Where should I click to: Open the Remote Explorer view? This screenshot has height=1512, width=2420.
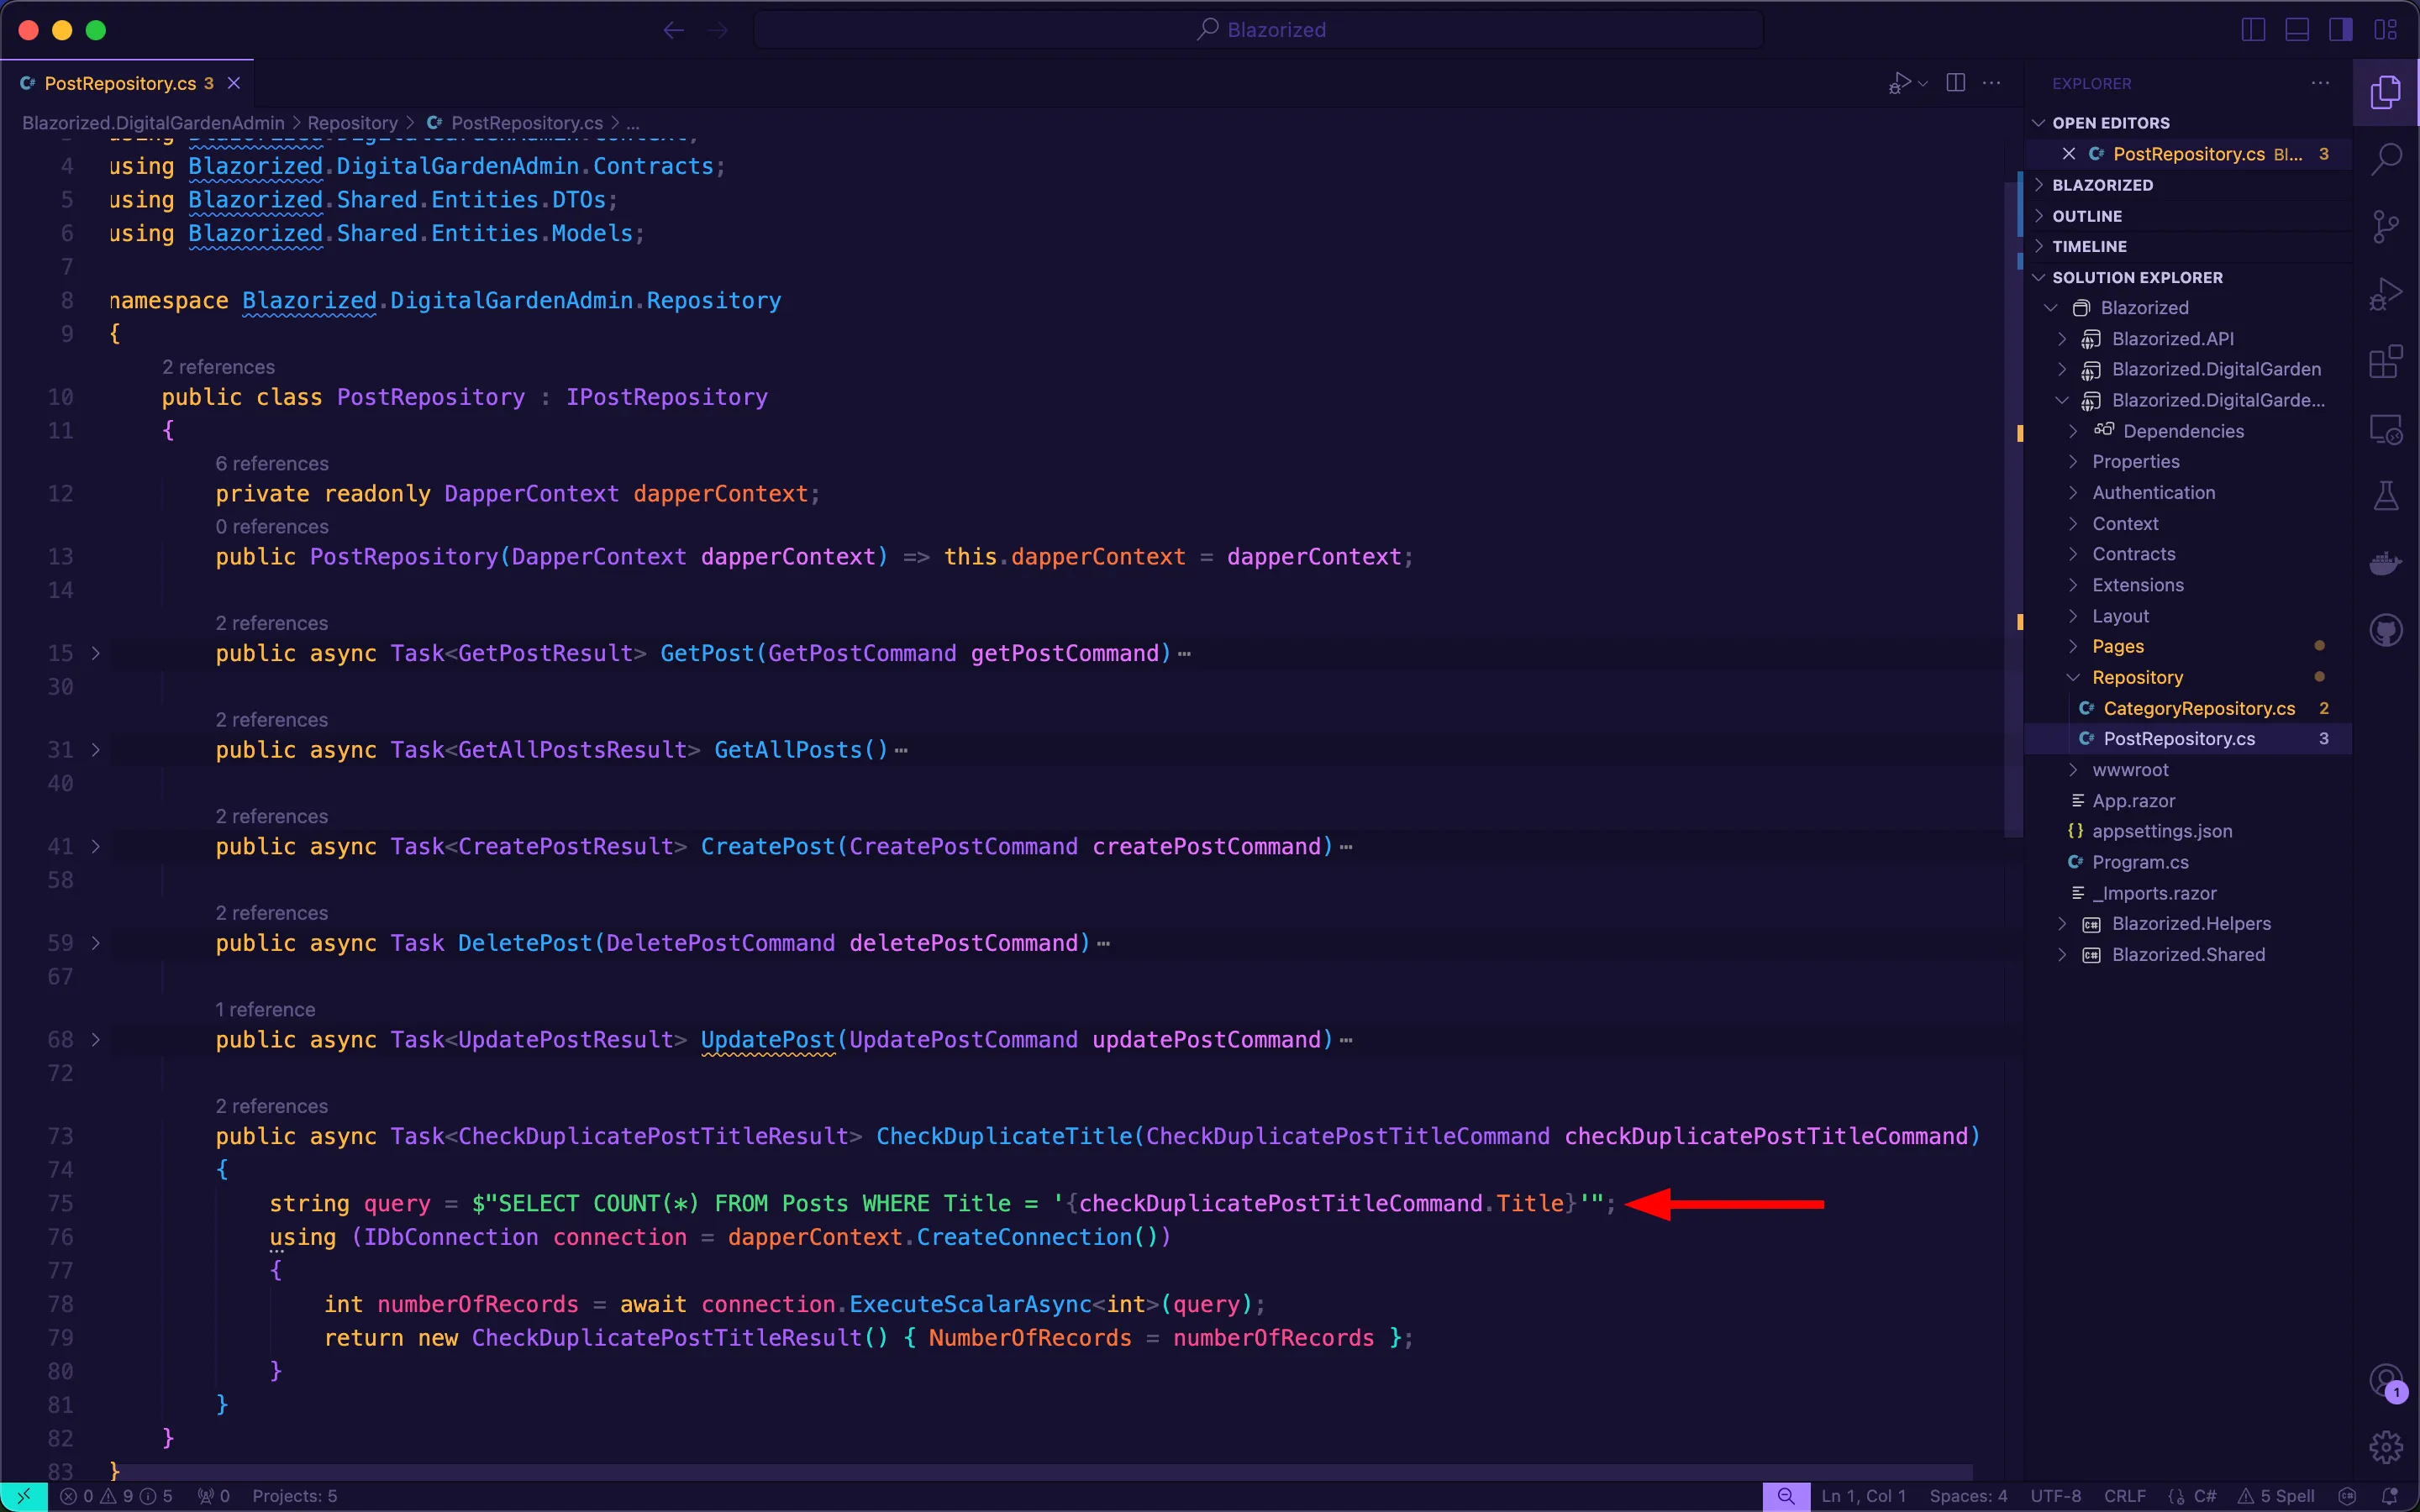[x=2386, y=430]
